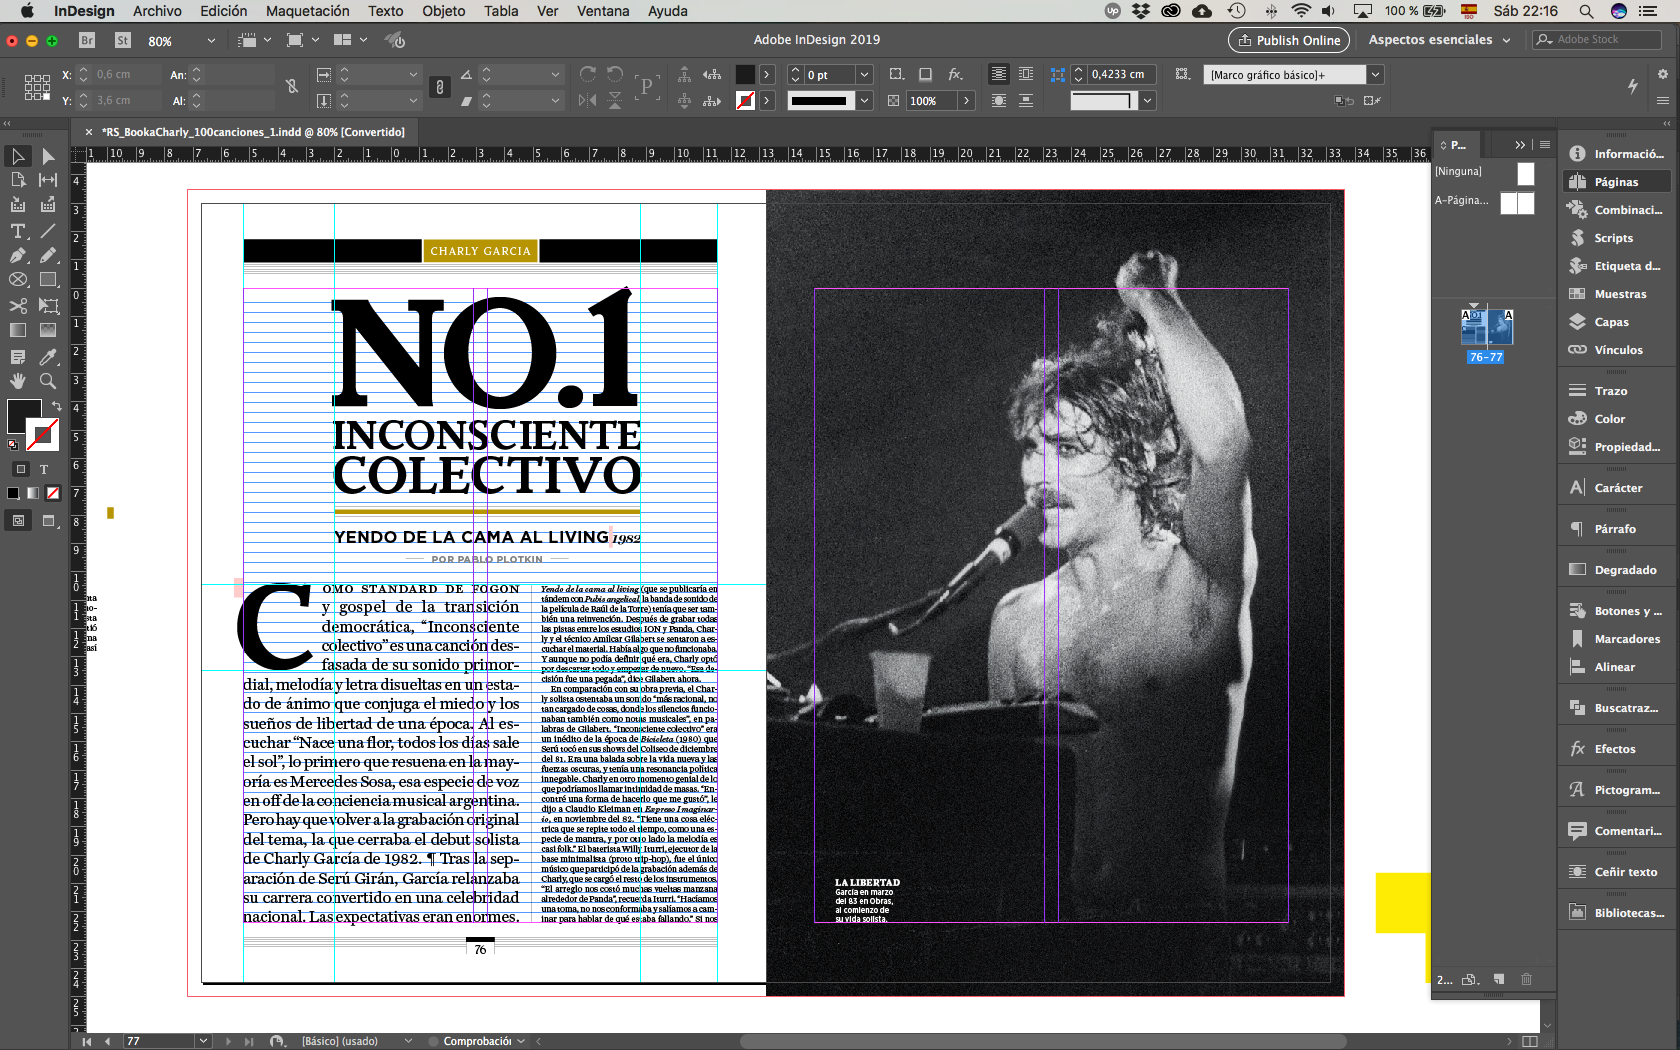The width and height of the screenshot is (1680, 1050).
Task: Apply None to selected object
Action: (x=53, y=493)
